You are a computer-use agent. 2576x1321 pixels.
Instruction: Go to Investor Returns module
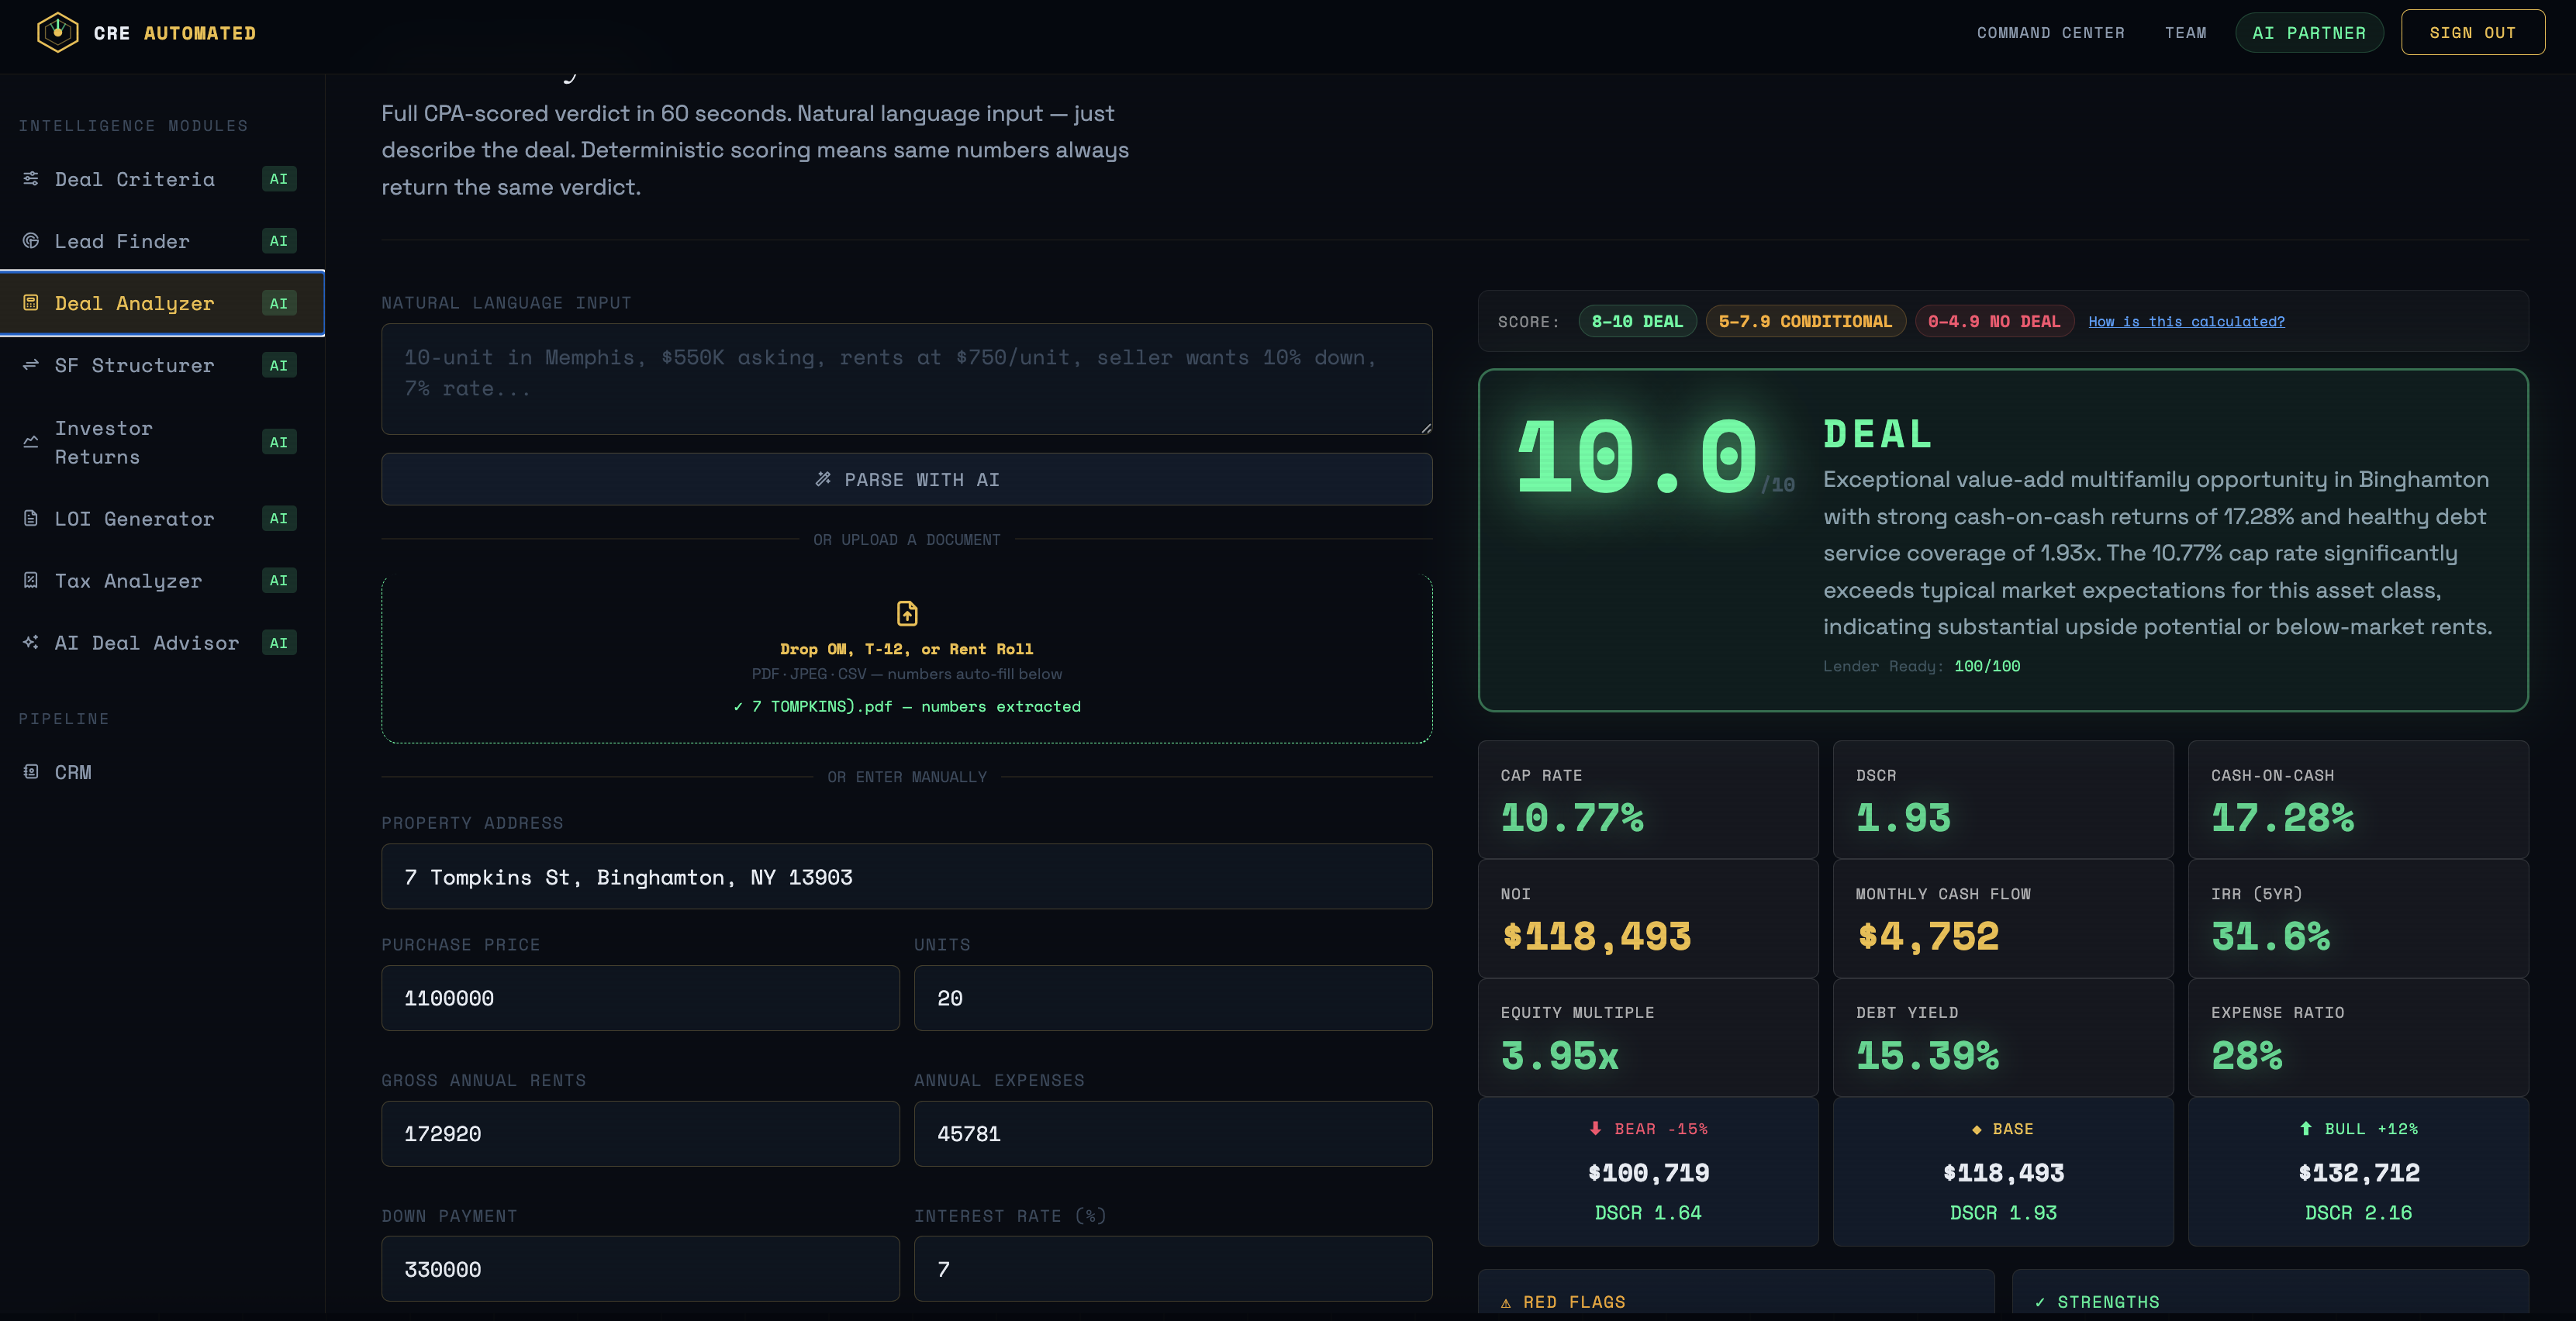click(162, 442)
